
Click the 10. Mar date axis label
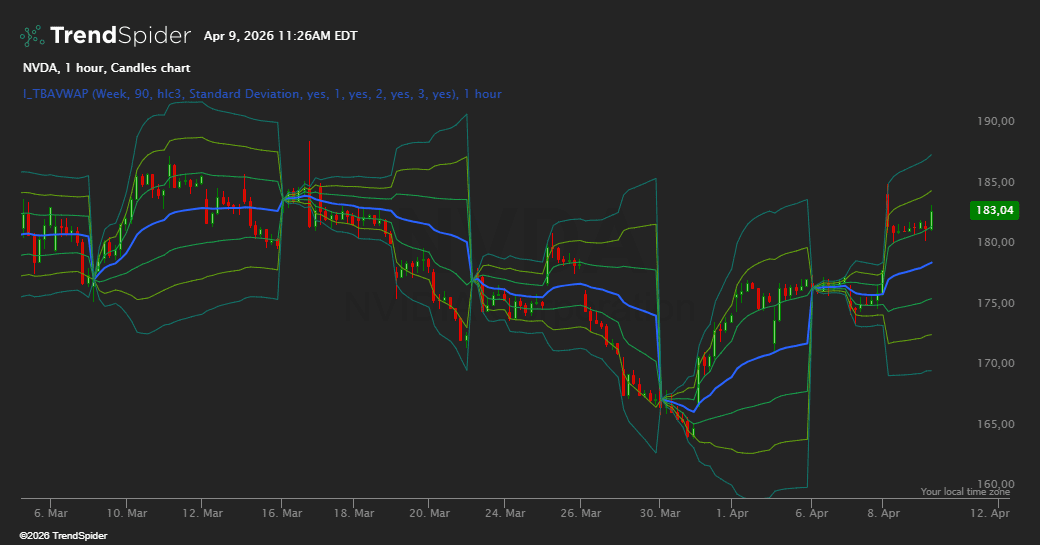(127, 513)
